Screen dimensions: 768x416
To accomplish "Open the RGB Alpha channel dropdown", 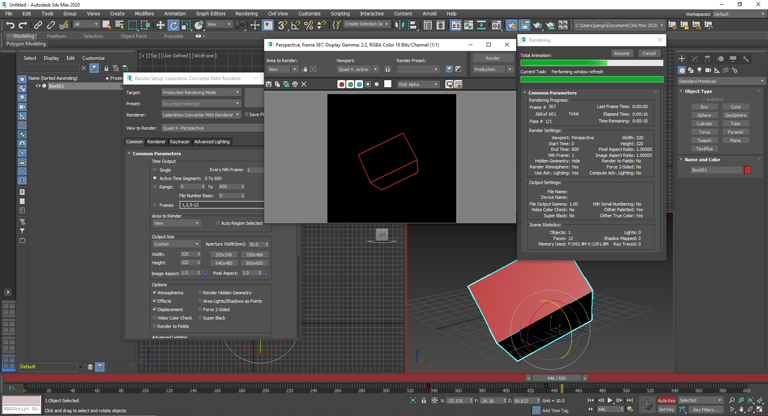I will [417, 85].
